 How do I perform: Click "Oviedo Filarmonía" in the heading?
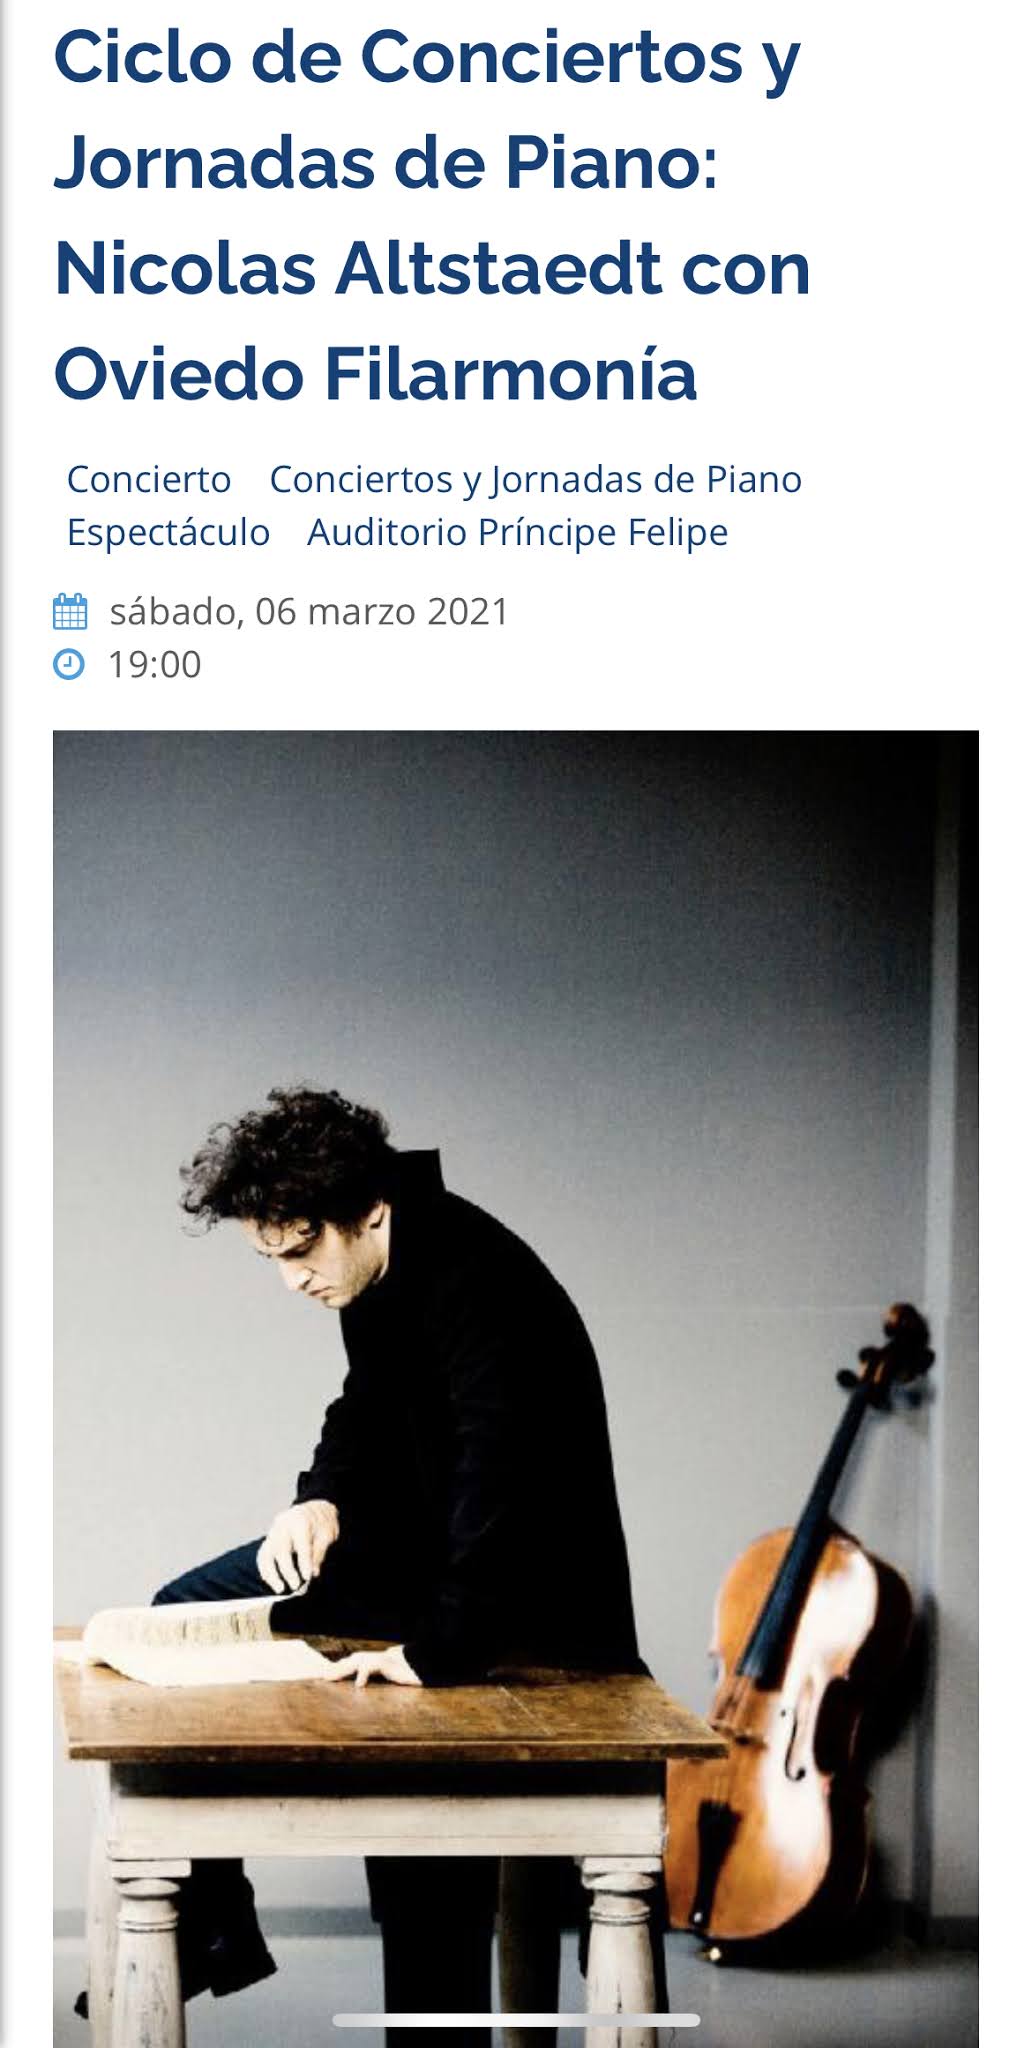tap(375, 374)
